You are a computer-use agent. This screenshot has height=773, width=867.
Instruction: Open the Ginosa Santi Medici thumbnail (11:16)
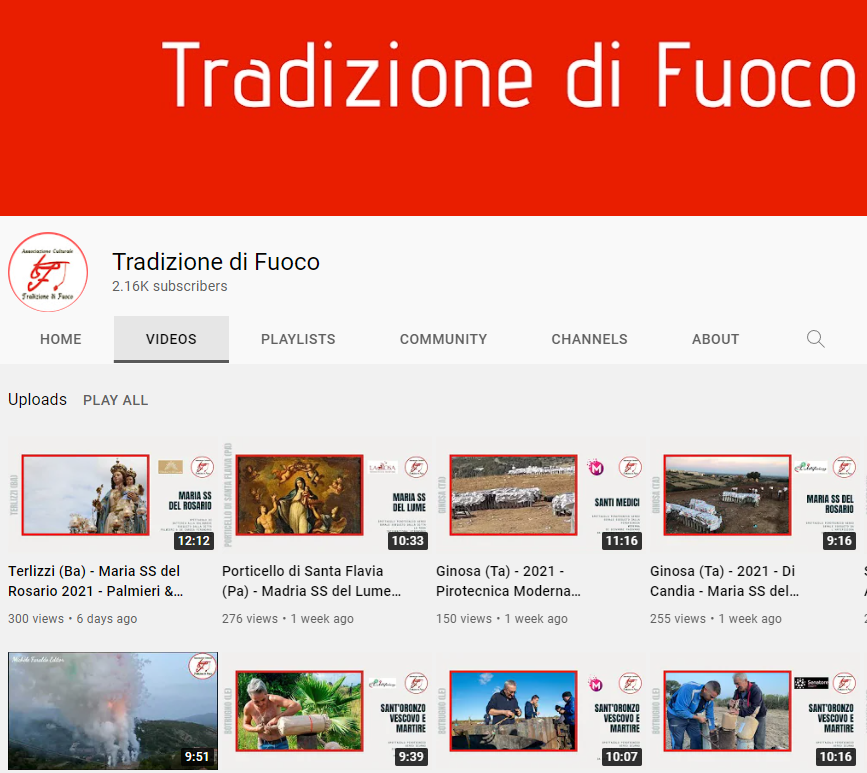(x=541, y=495)
